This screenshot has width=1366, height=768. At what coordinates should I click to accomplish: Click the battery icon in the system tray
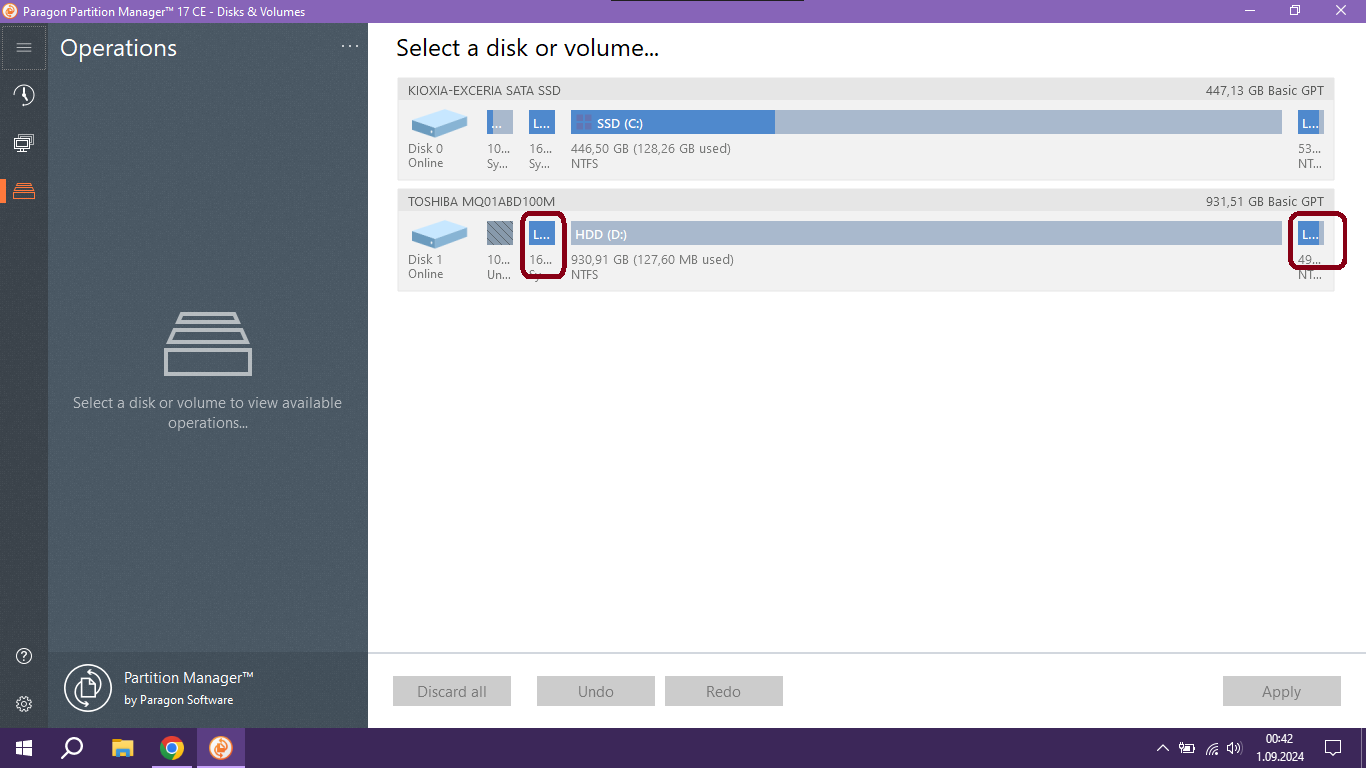pyautogui.click(x=1187, y=748)
